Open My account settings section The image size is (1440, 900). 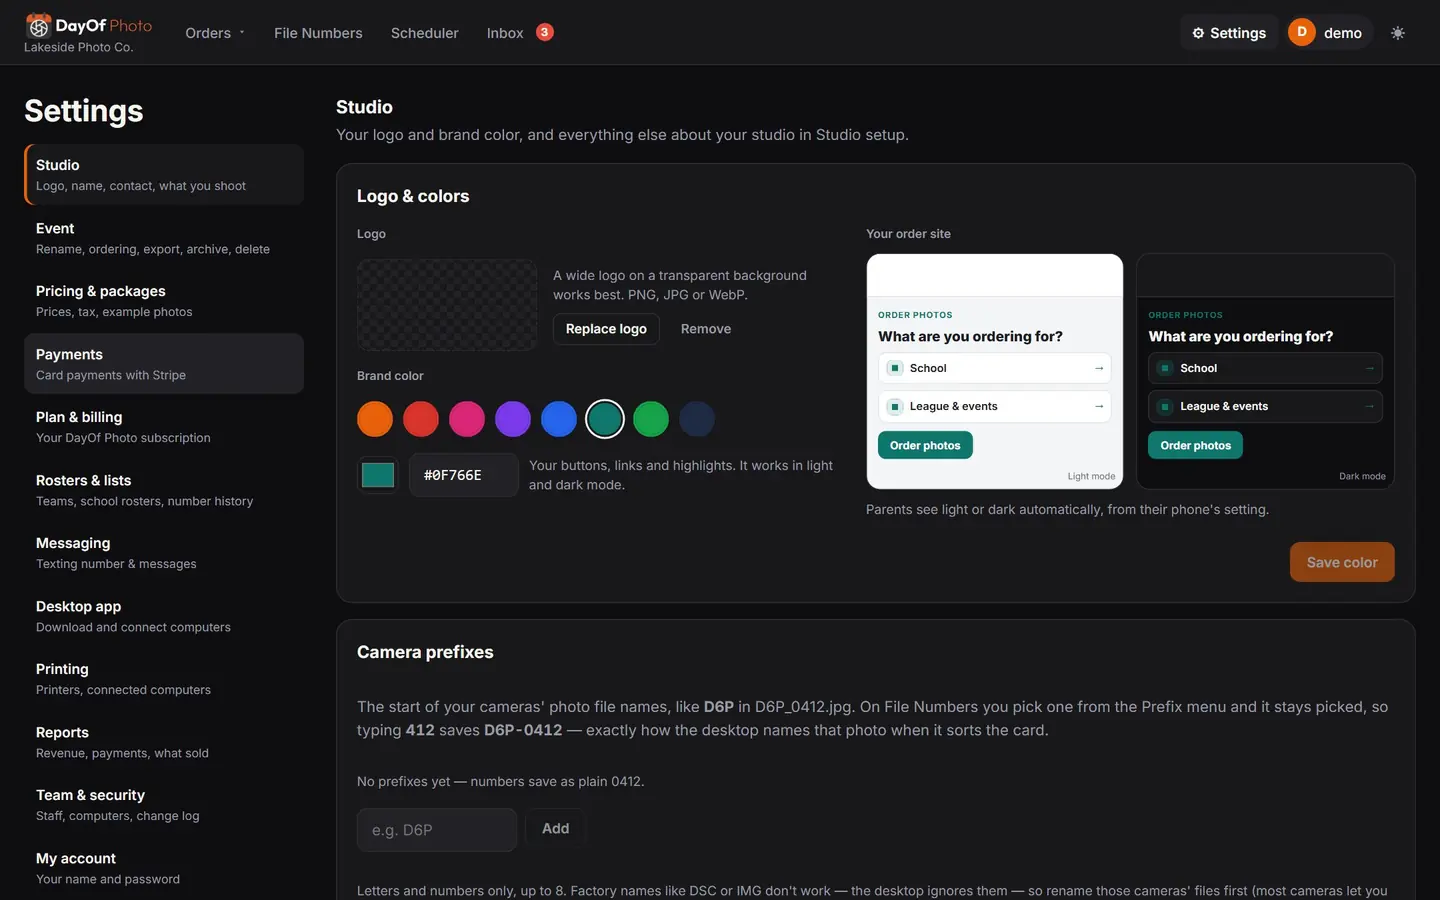[164, 868]
